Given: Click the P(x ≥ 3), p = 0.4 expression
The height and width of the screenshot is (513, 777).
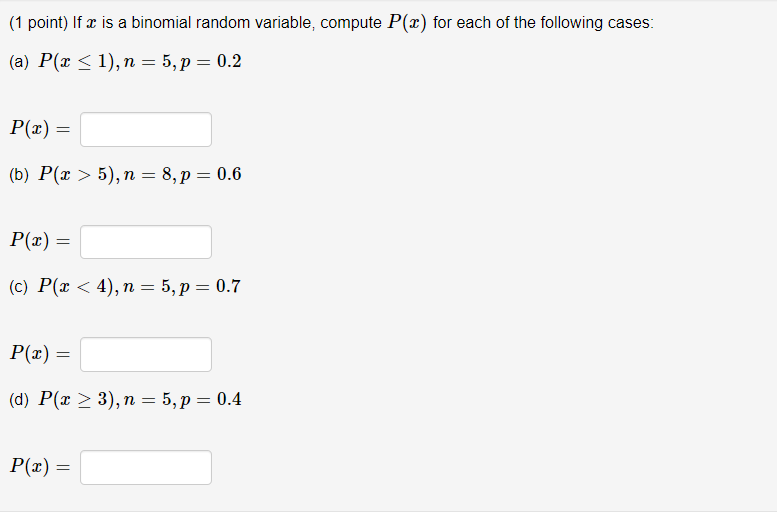Looking at the screenshot, I should pyautogui.click(x=140, y=399).
